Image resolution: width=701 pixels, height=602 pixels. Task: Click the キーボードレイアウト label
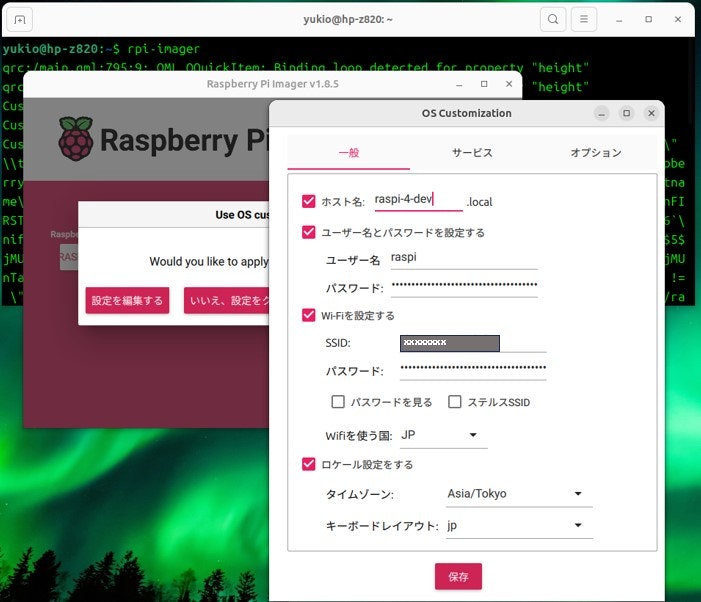382,526
